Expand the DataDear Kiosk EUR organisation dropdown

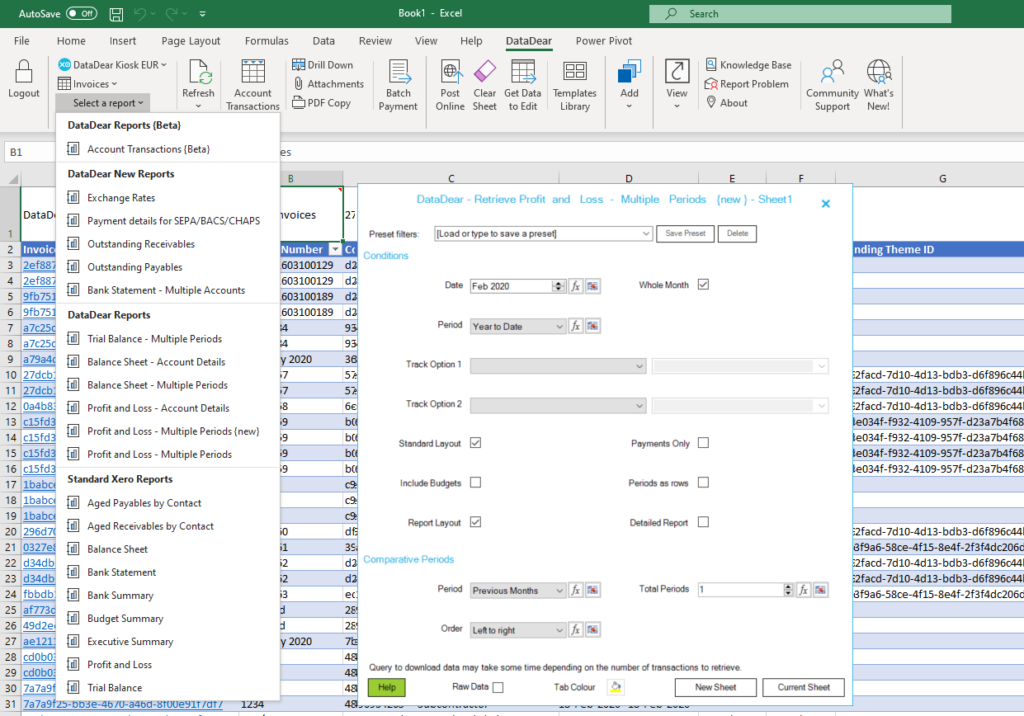[x=112, y=65]
